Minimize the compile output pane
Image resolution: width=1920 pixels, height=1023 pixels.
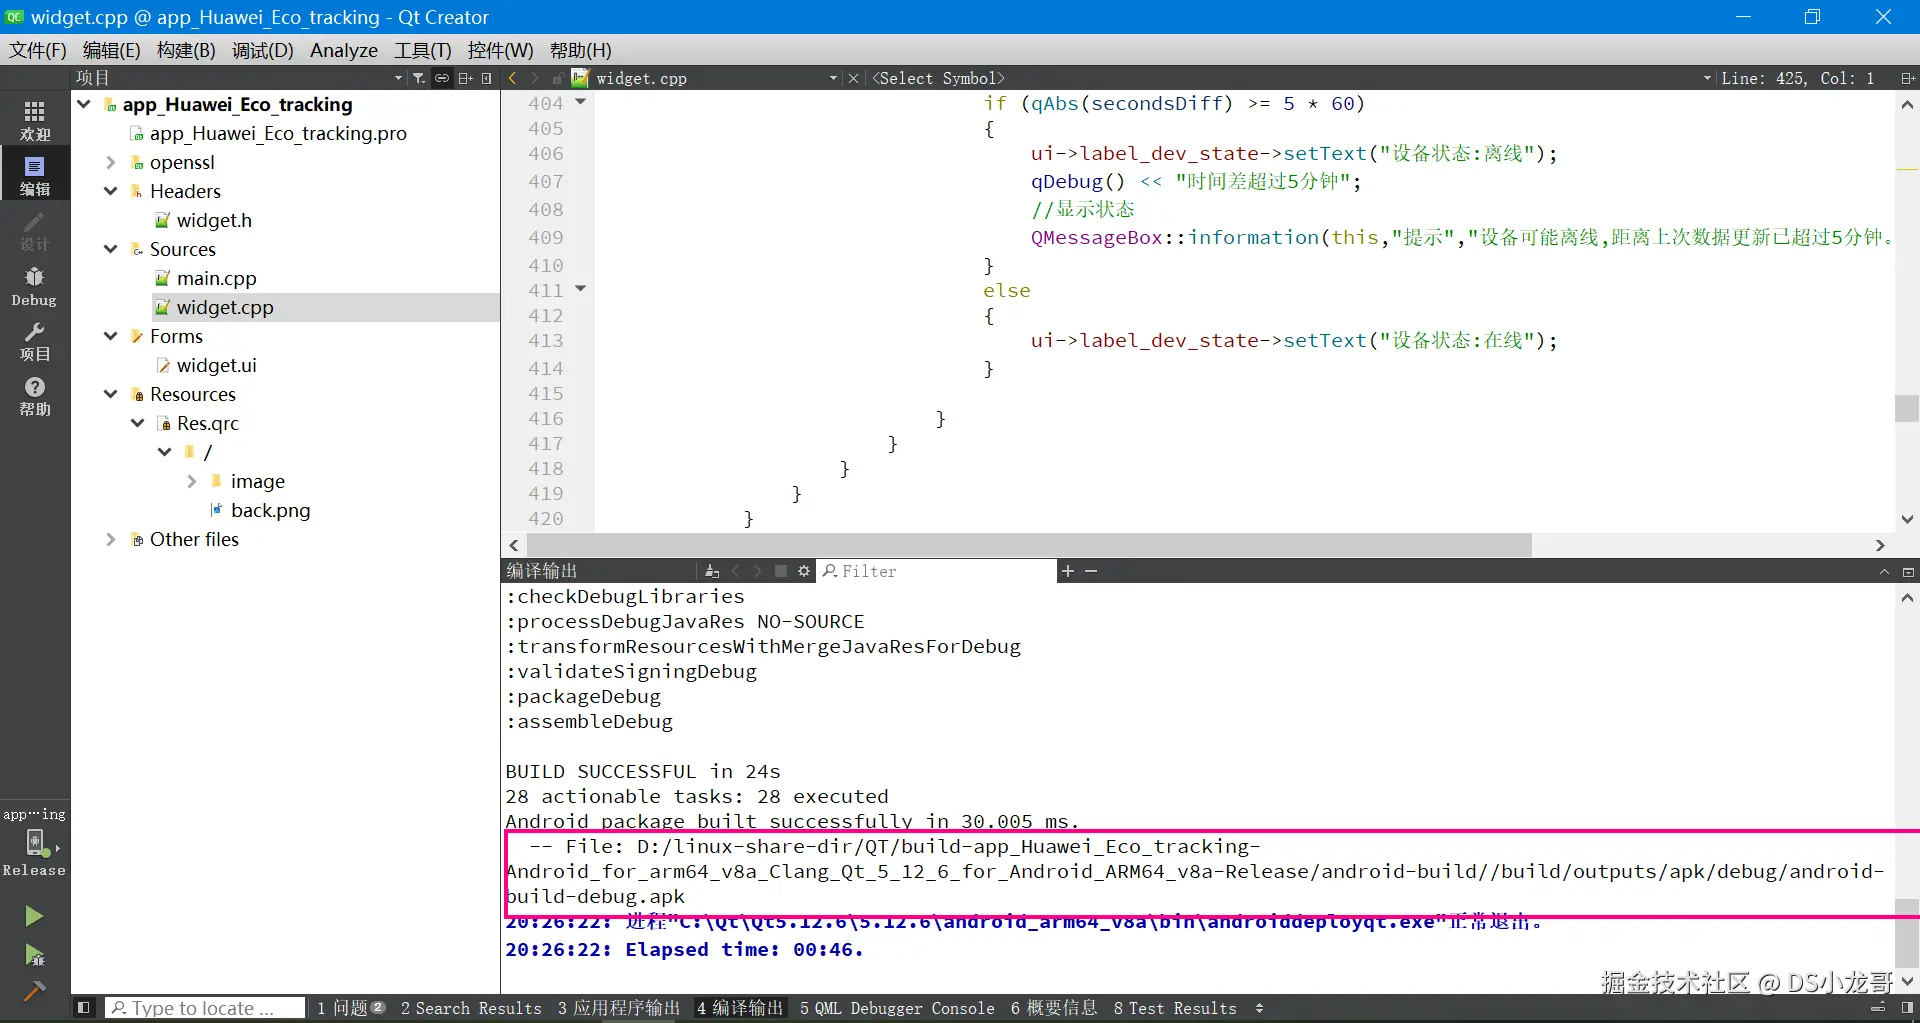coord(1908,572)
